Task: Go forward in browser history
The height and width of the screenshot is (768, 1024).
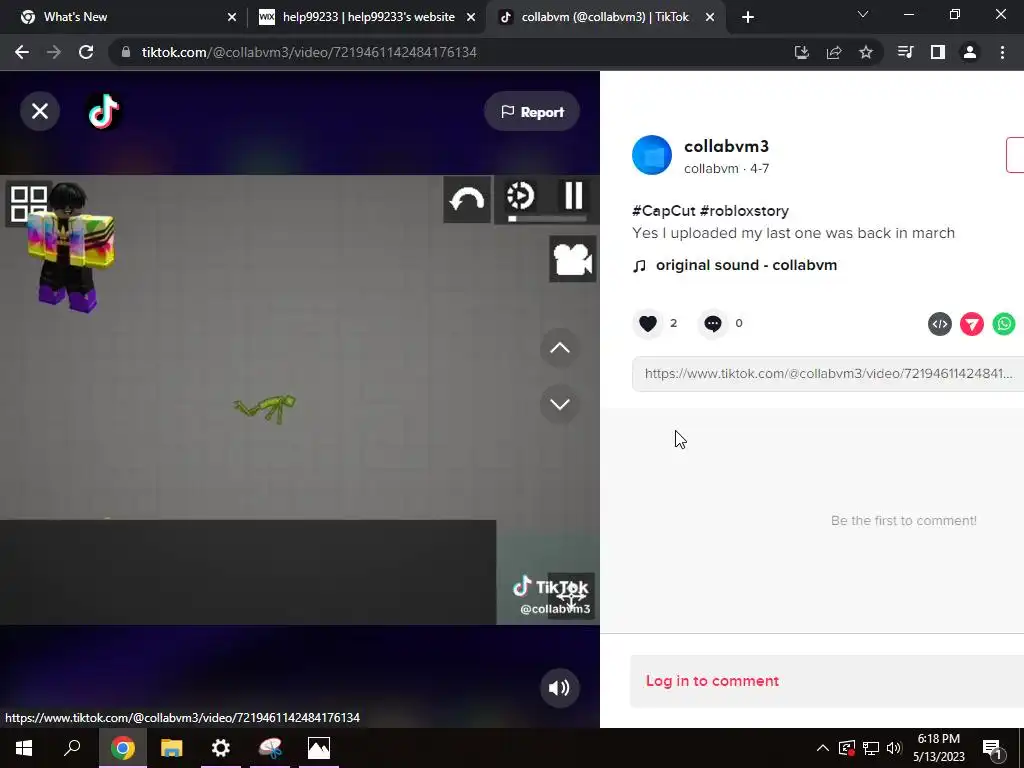Action: [54, 52]
